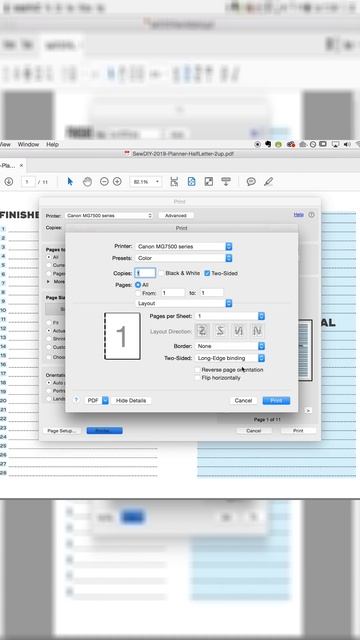Screen dimensions: 360x640
Task: Uncheck the Two-Sided checkbox
Action: click(207, 273)
